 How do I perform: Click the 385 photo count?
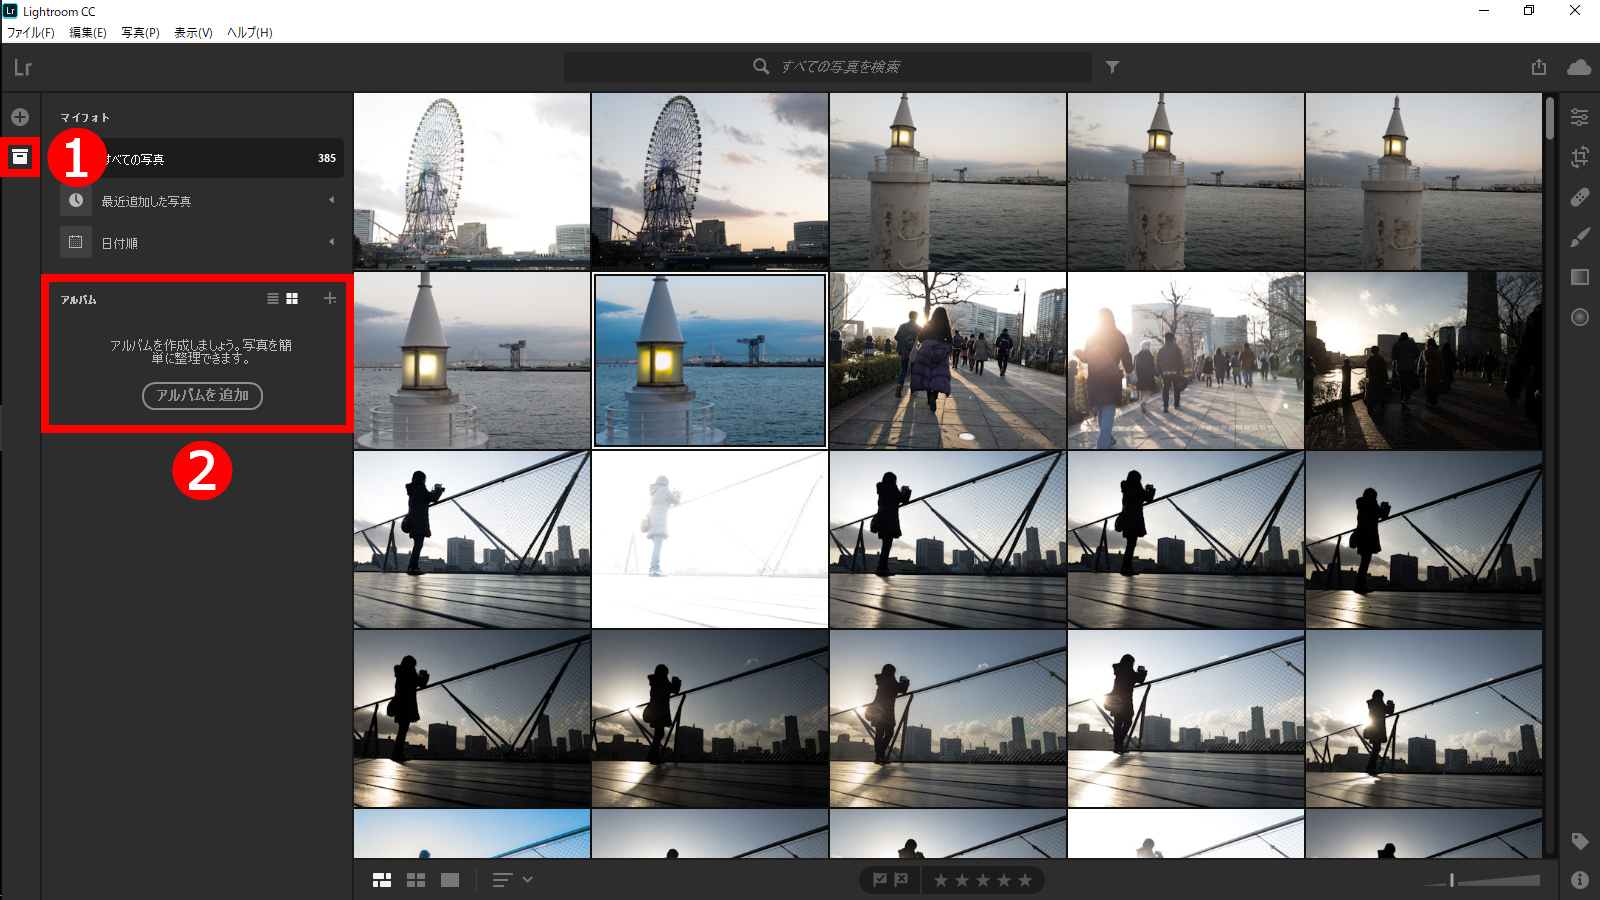pos(327,158)
